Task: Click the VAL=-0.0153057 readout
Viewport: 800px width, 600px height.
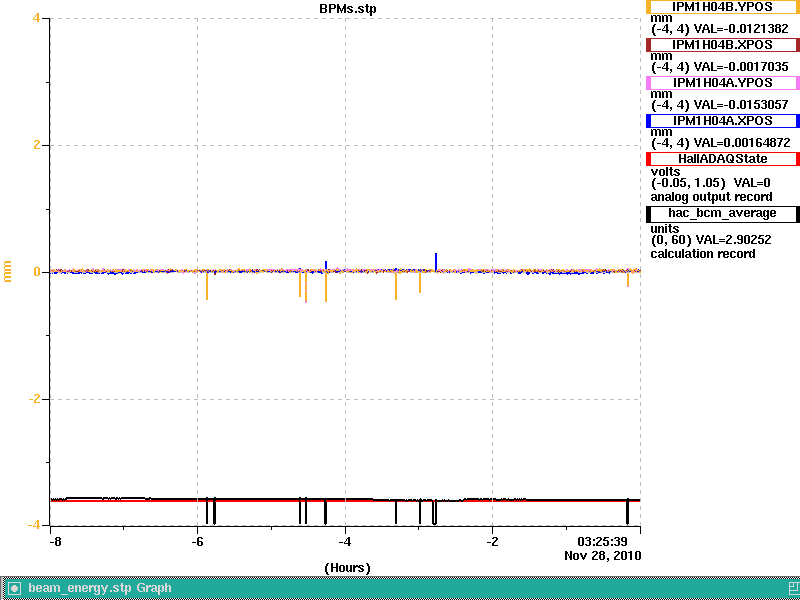Action: [x=741, y=105]
